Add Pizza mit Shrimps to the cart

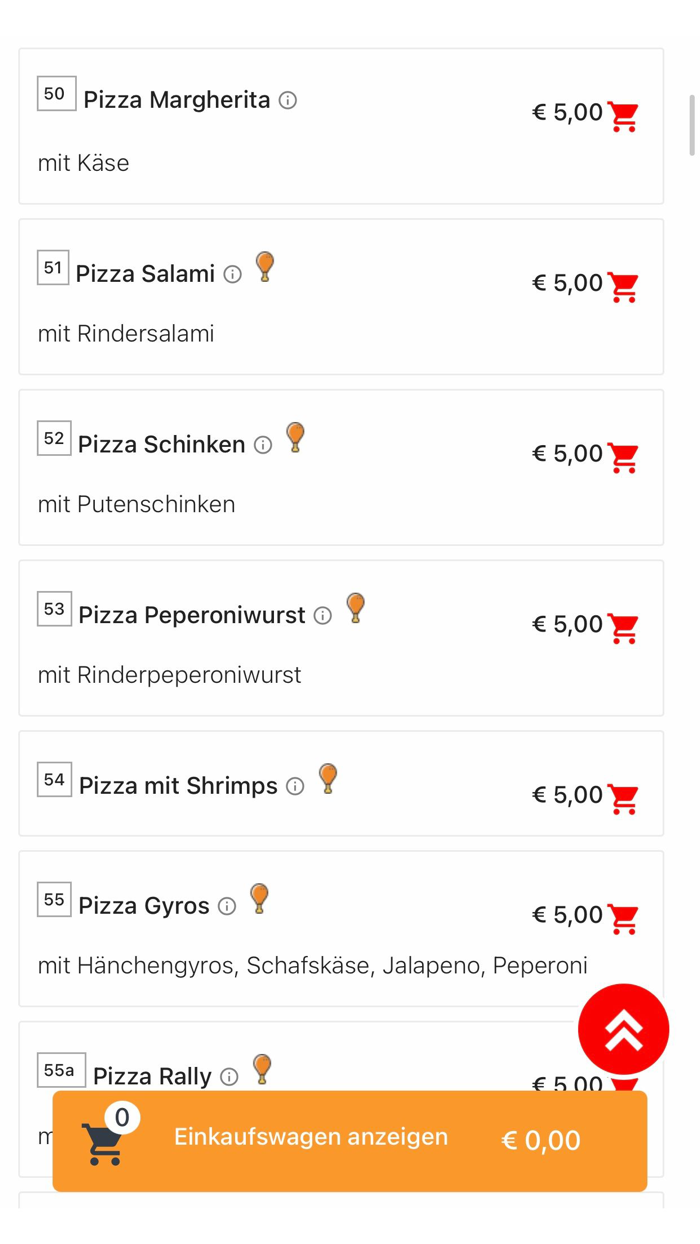(x=623, y=798)
